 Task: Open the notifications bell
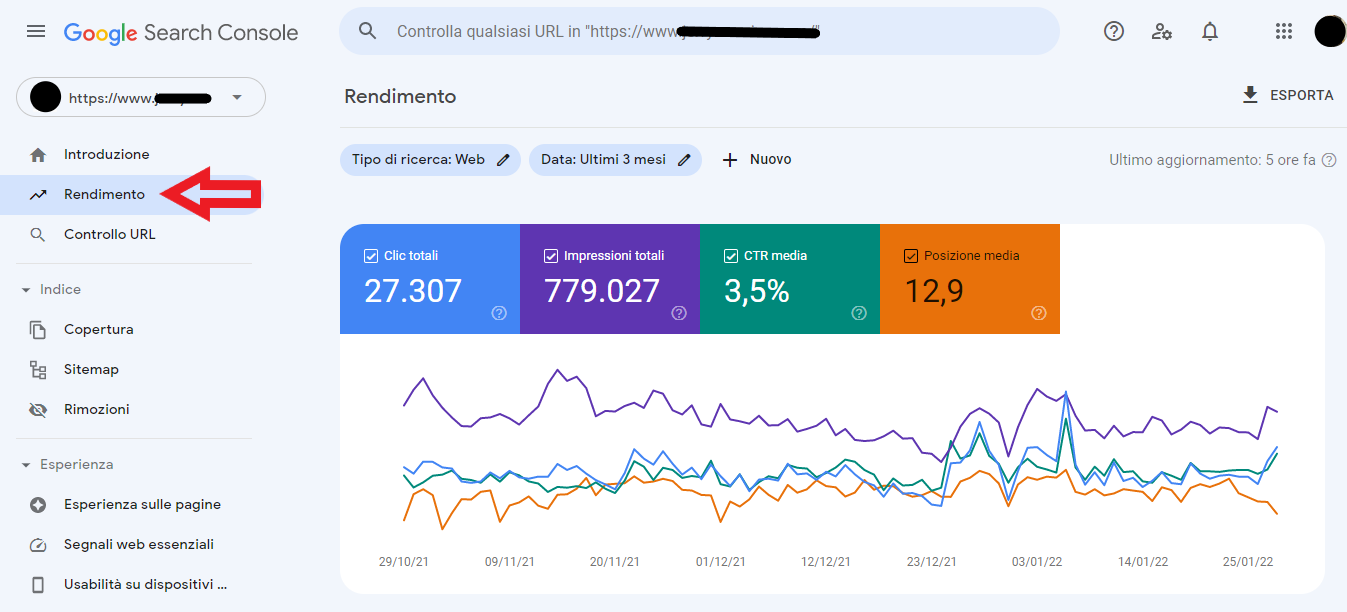click(1210, 32)
